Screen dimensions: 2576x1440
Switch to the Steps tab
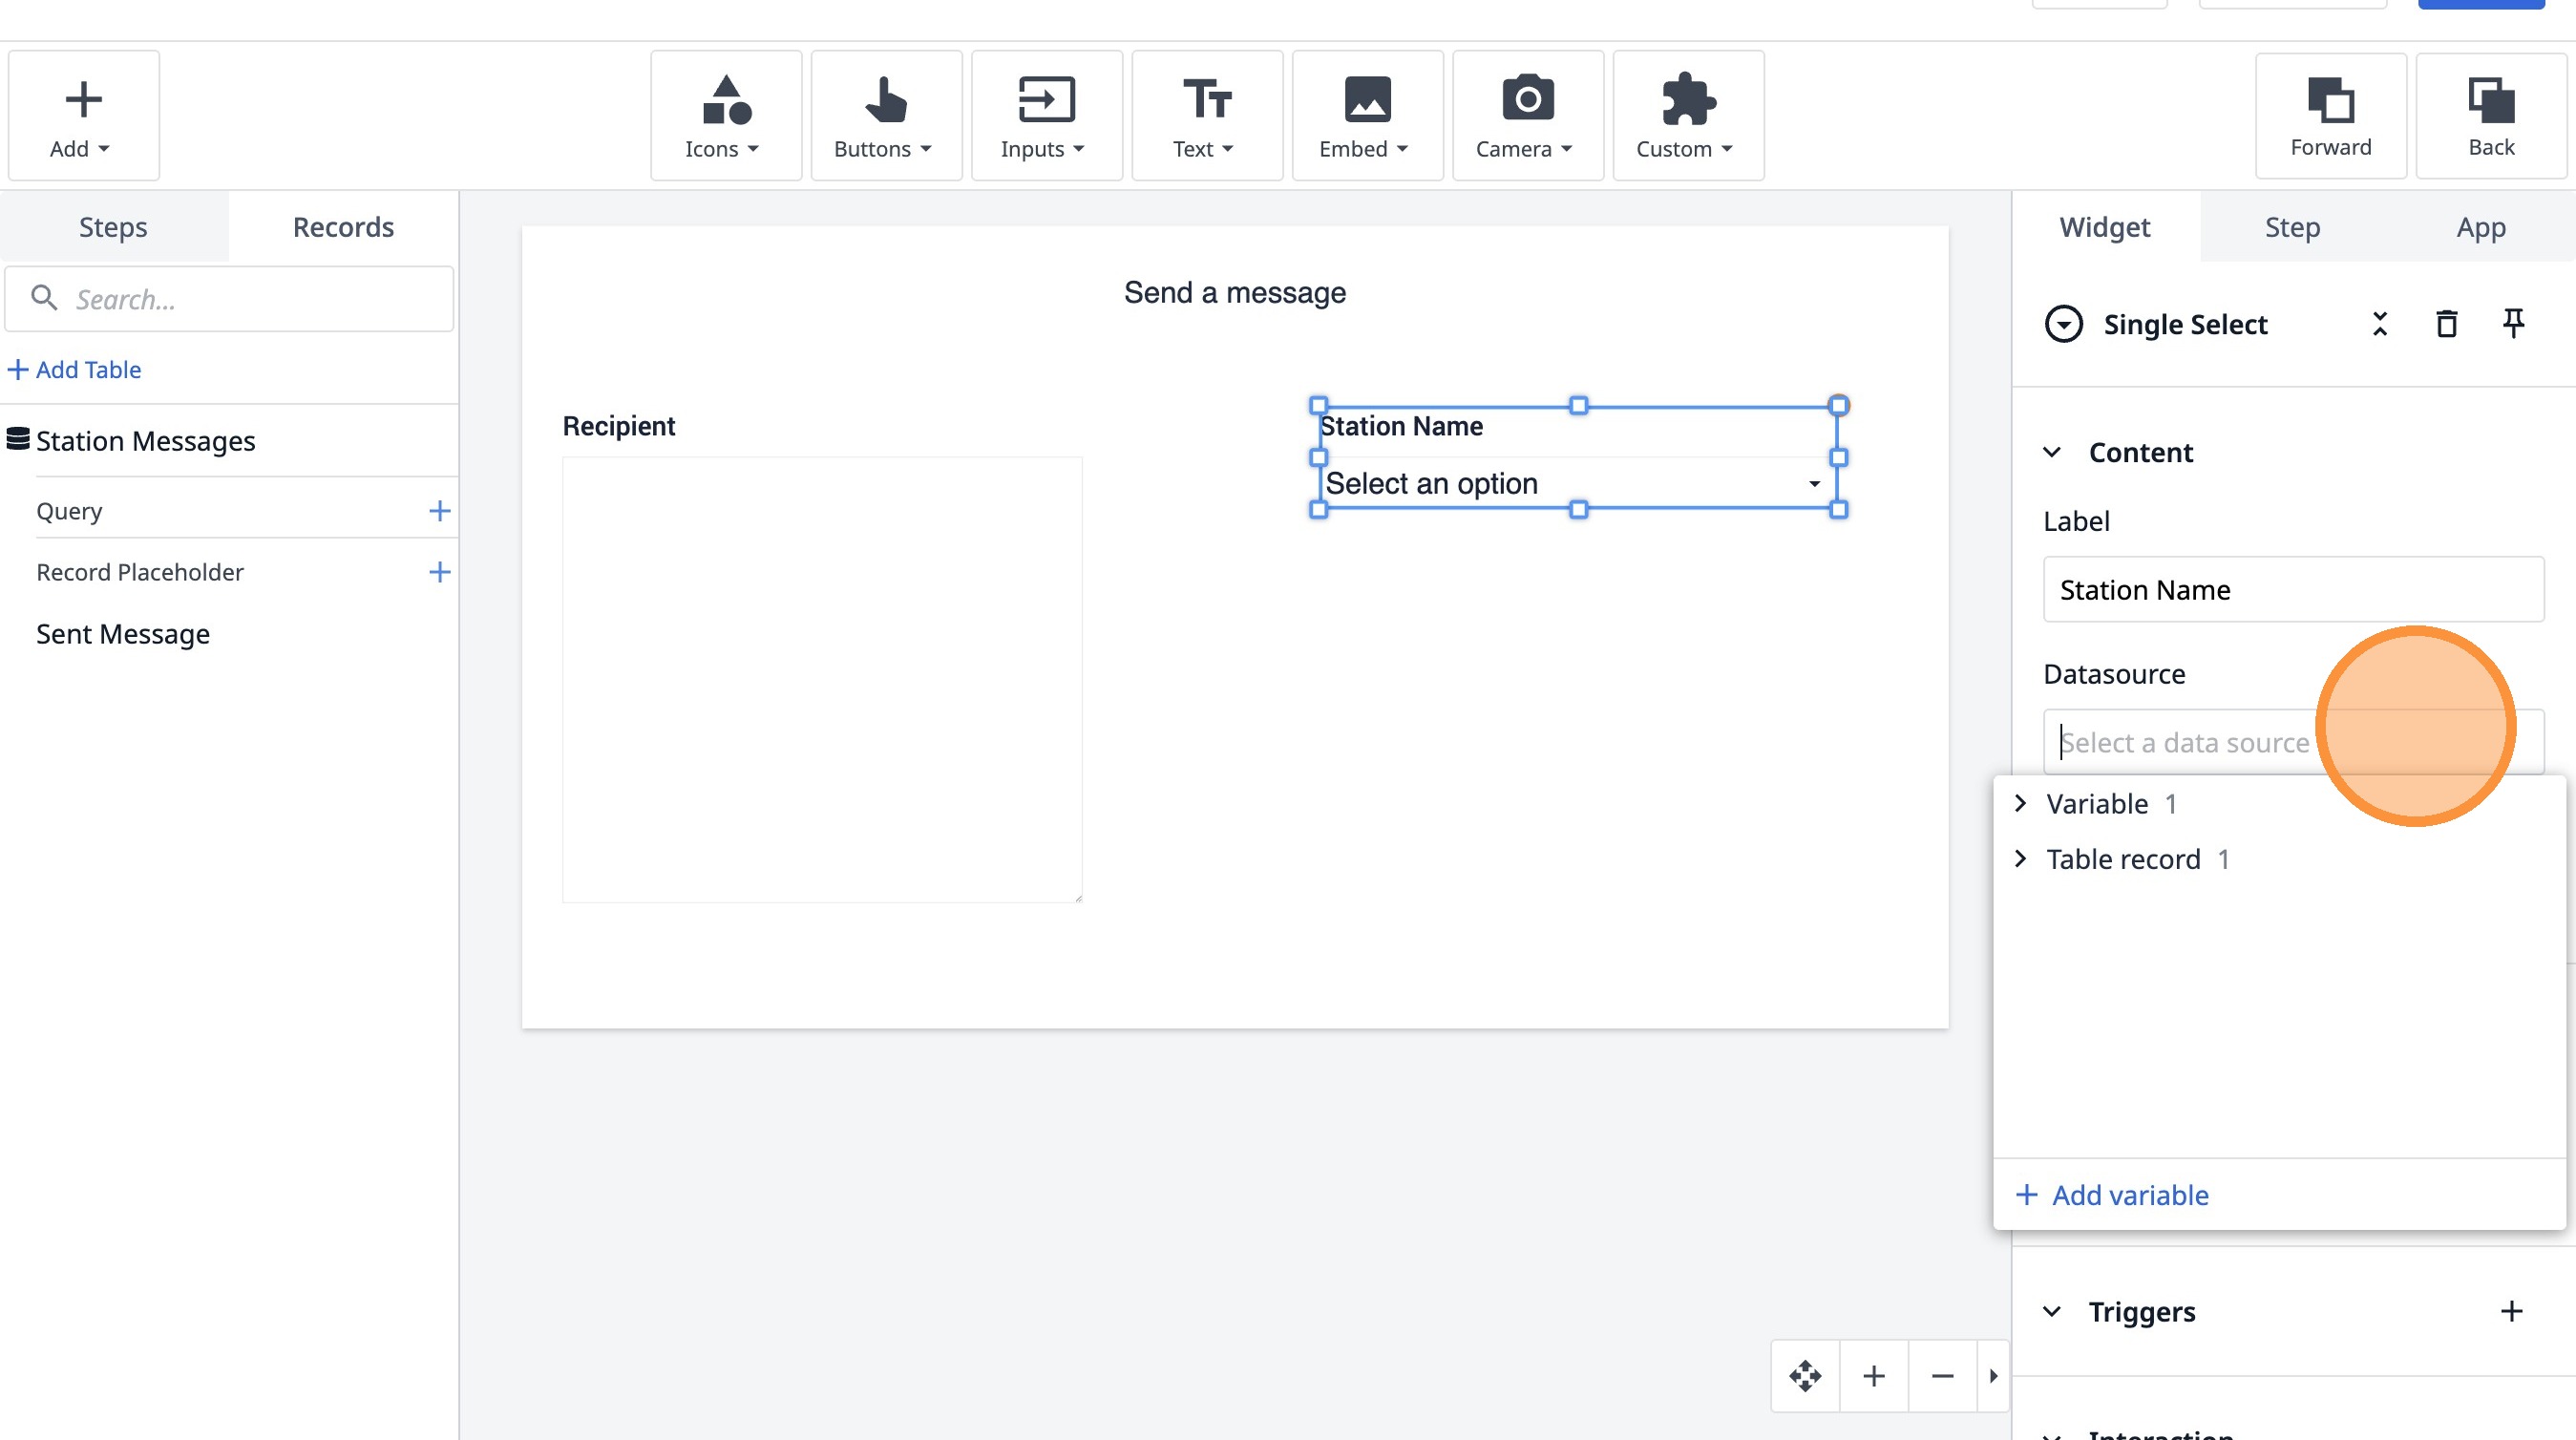tap(113, 227)
